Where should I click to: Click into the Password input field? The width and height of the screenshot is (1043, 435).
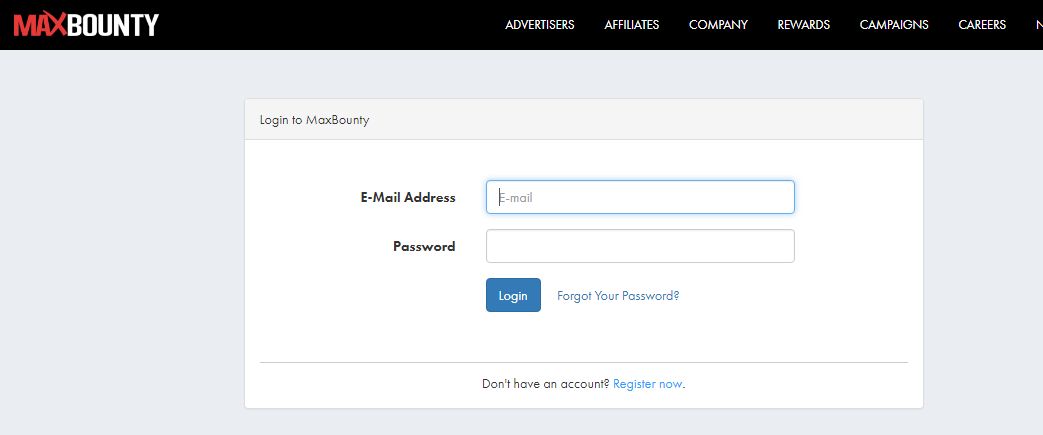point(640,246)
